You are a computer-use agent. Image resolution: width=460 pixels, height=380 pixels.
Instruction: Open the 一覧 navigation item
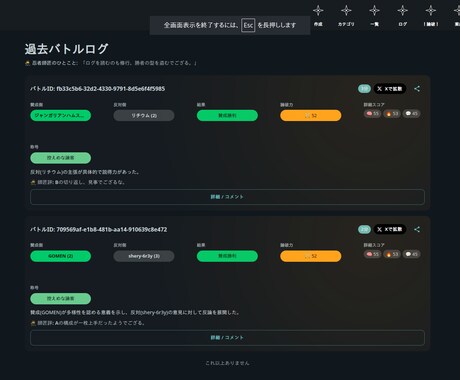pos(374,16)
